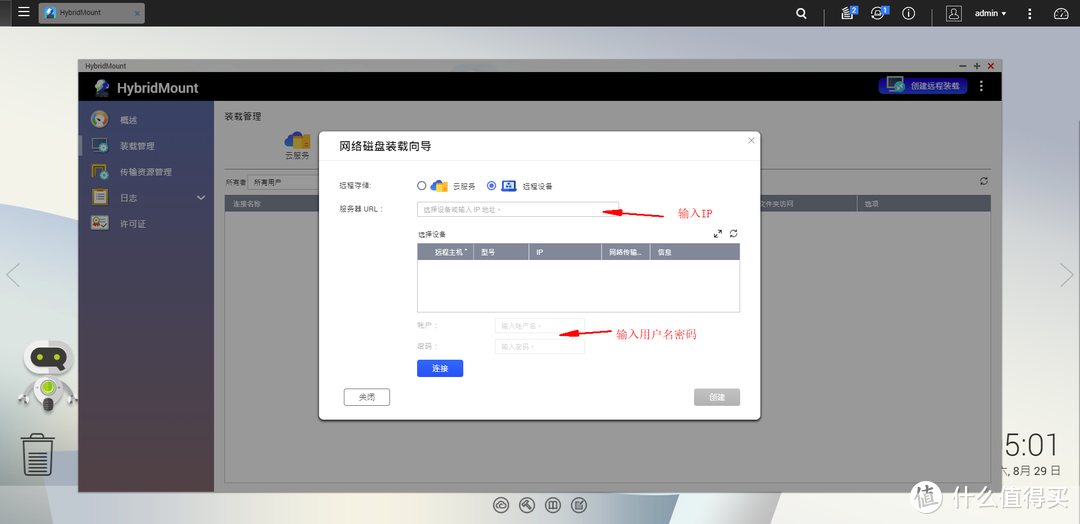Refresh the device selection list
Screen dimensions: 1080x524
tap(734, 234)
